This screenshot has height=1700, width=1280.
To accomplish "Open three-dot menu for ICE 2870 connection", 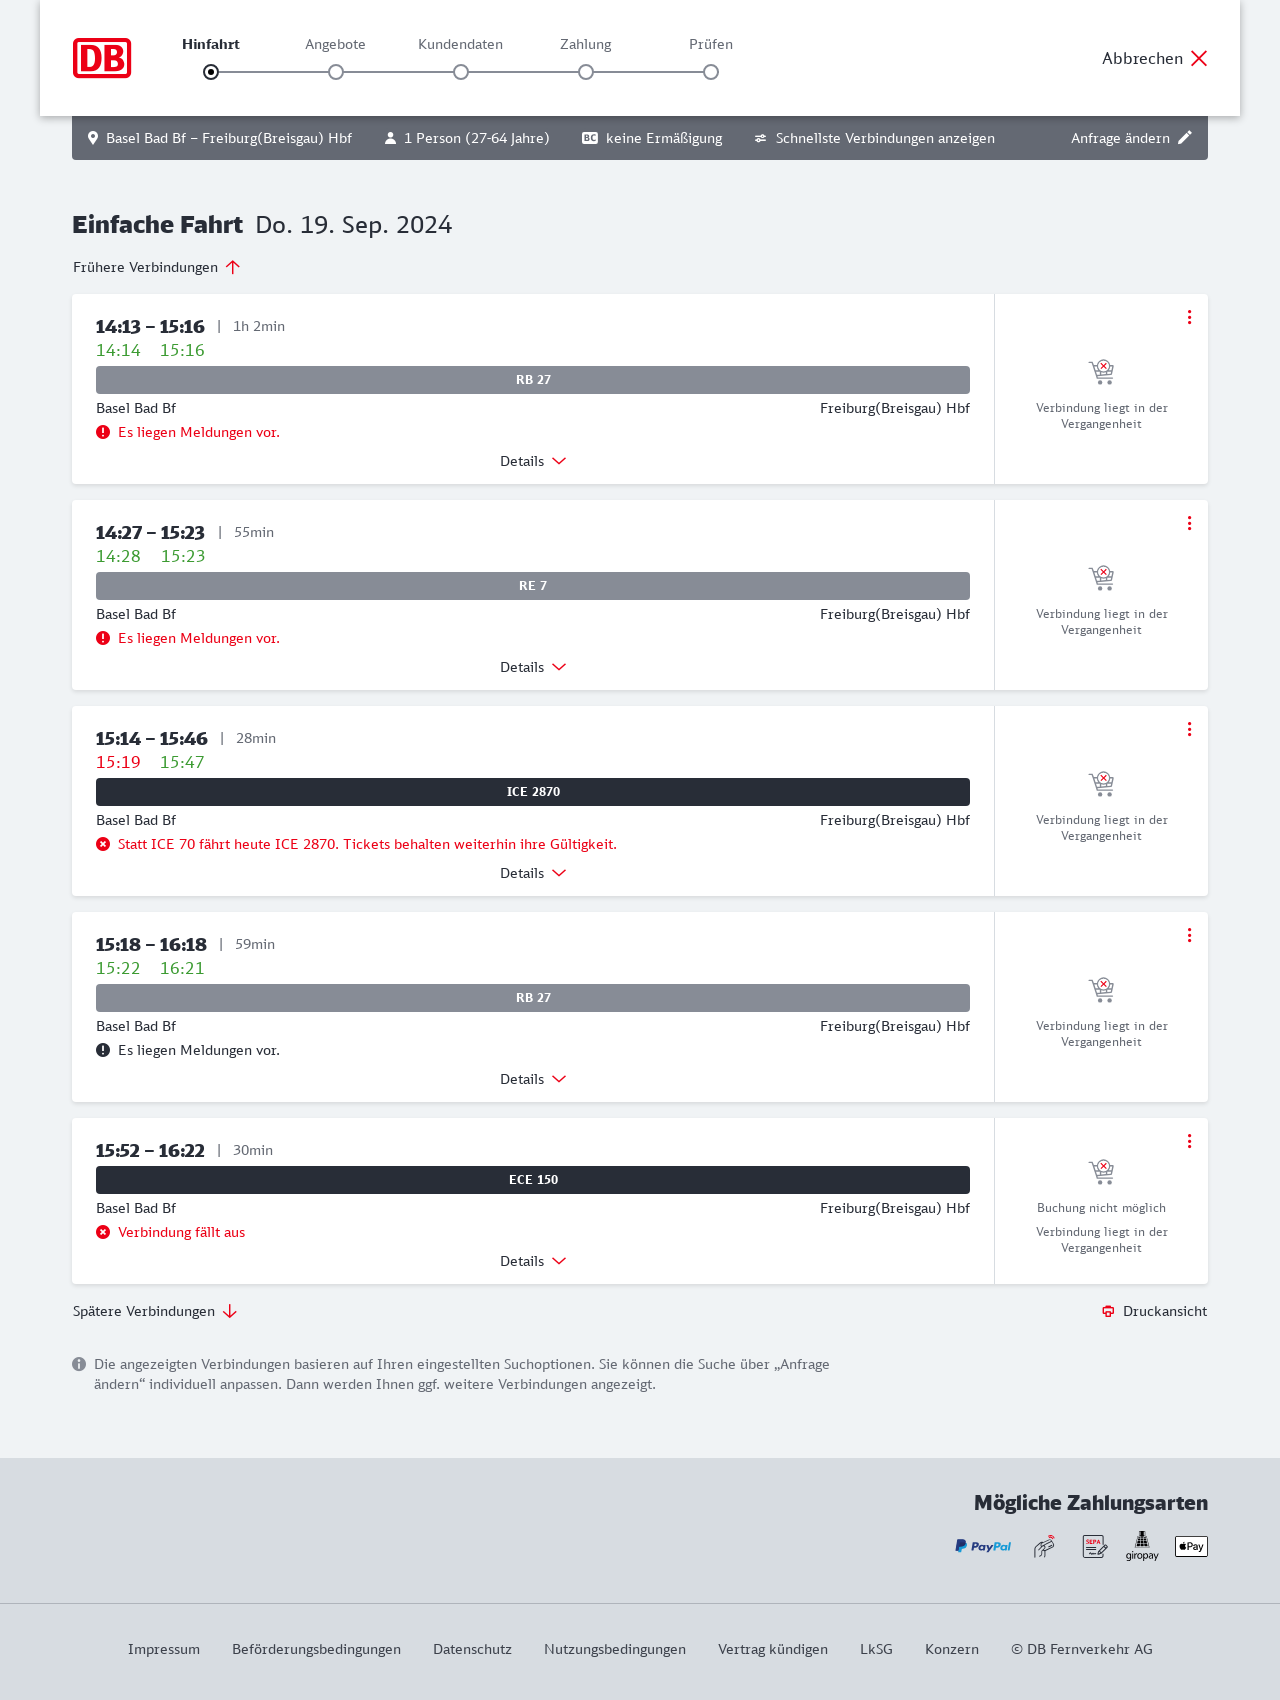I will pos(1189,729).
